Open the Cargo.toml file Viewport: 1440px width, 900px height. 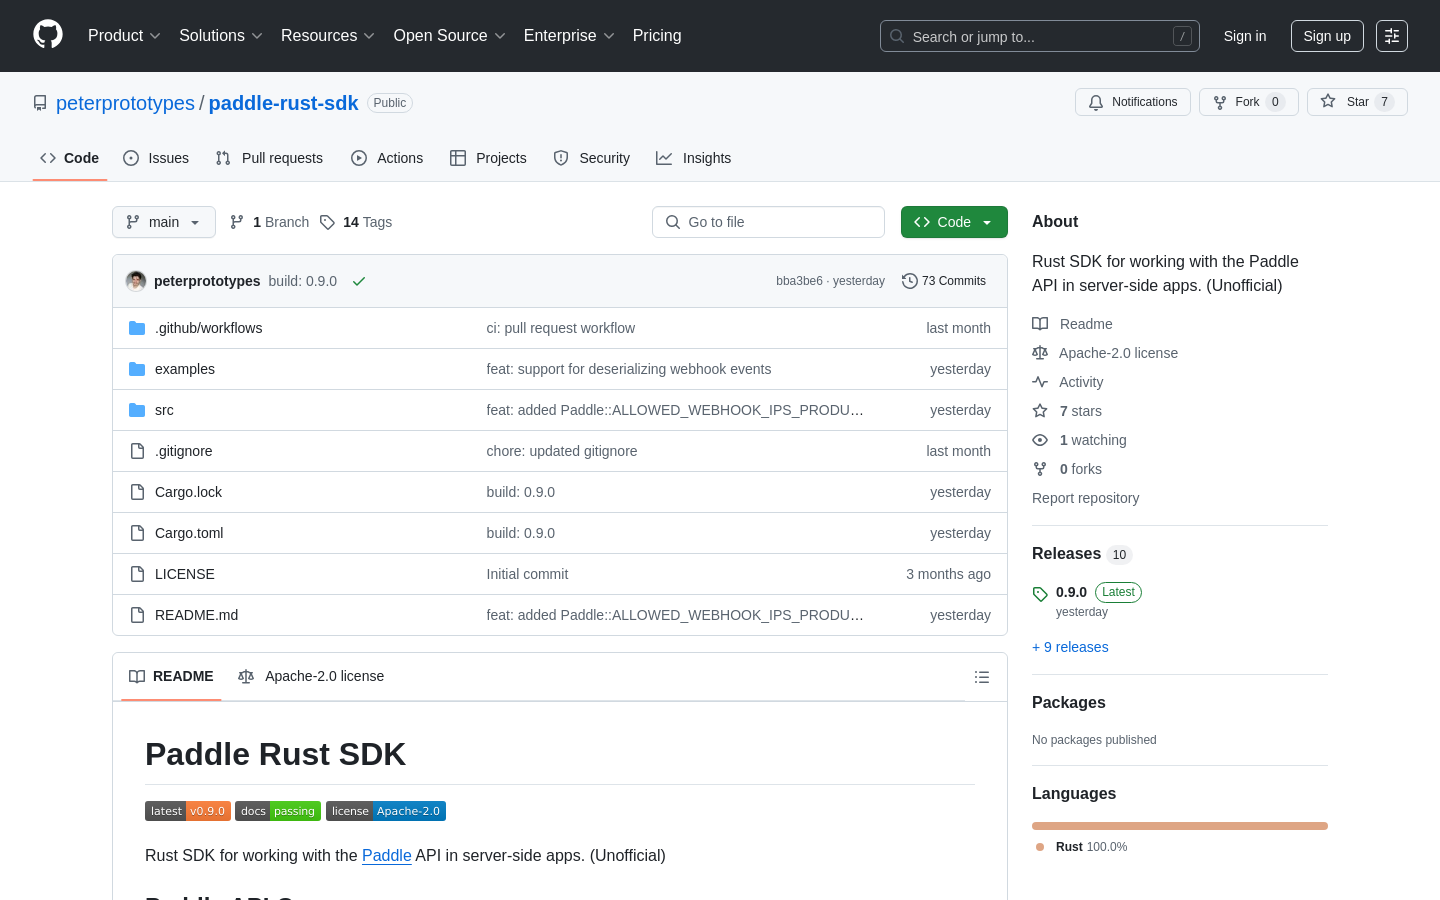pyautogui.click(x=189, y=533)
